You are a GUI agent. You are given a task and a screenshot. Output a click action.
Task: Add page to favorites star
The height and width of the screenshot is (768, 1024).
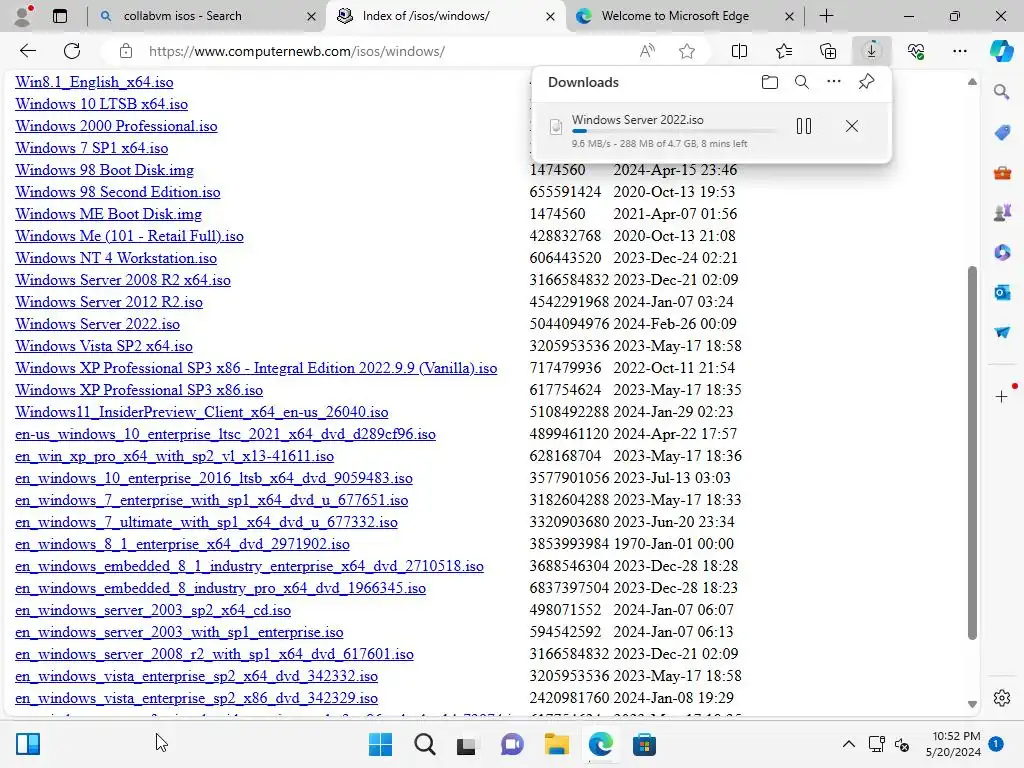coord(686,51)
